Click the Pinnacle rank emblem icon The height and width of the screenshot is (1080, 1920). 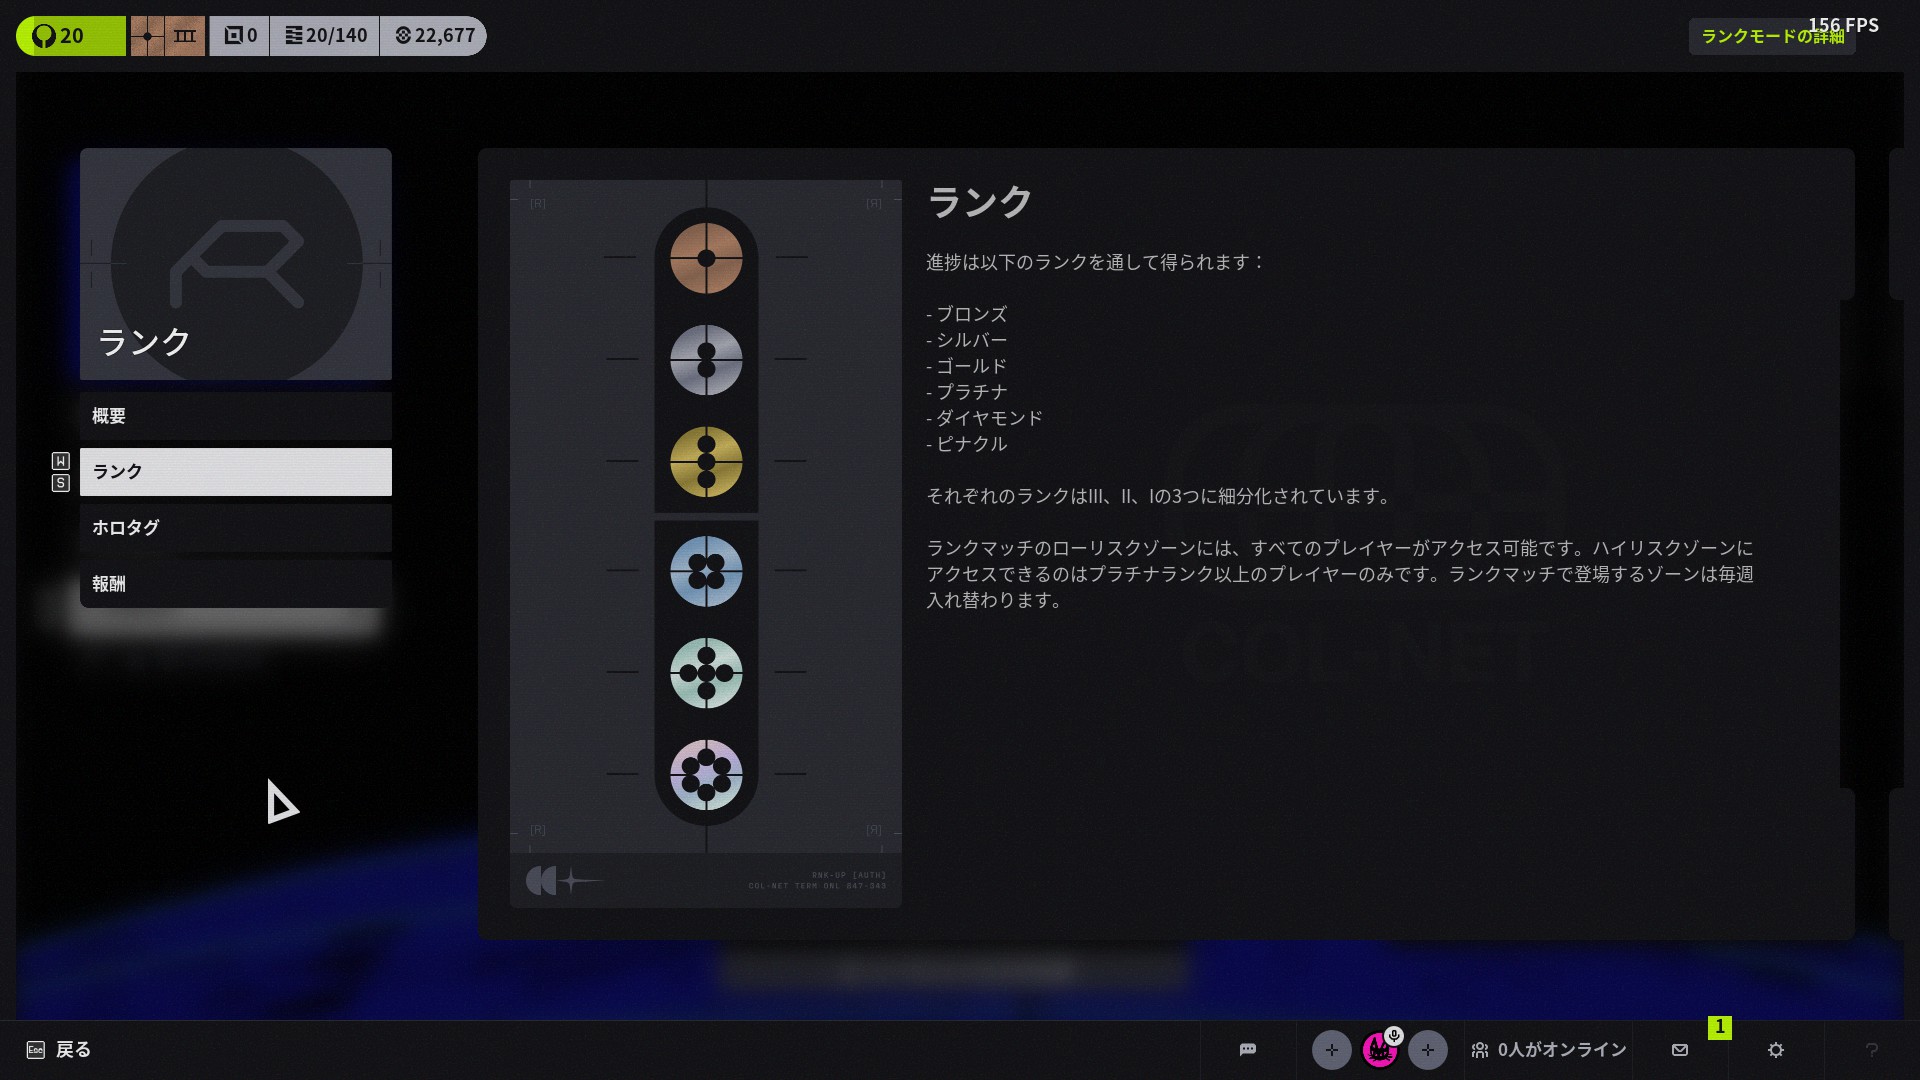click(706, 775)
